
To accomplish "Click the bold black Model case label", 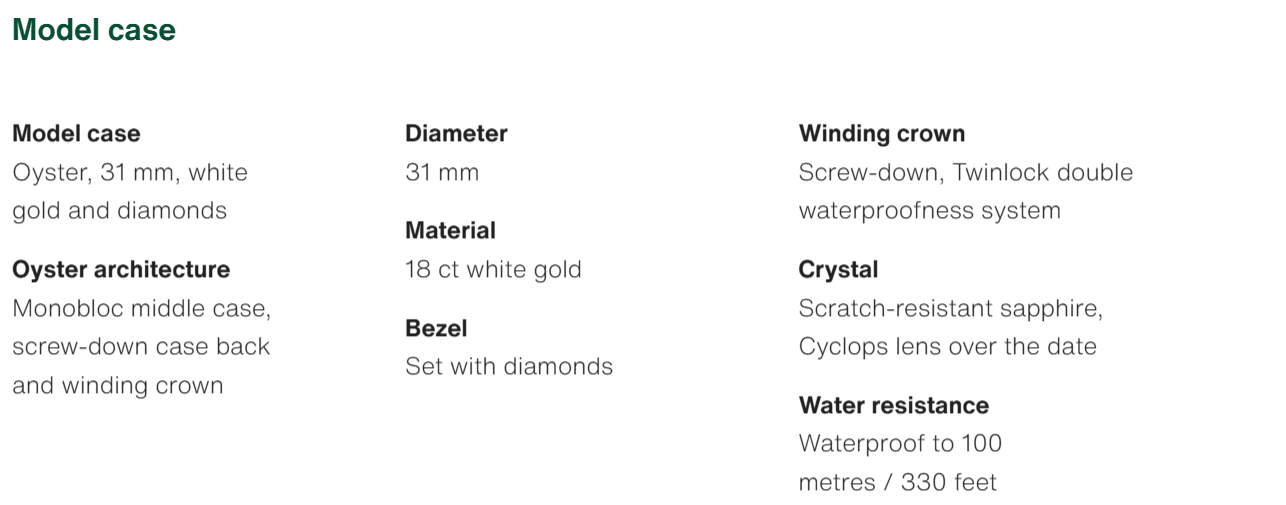I will click(x=76, y=133).
